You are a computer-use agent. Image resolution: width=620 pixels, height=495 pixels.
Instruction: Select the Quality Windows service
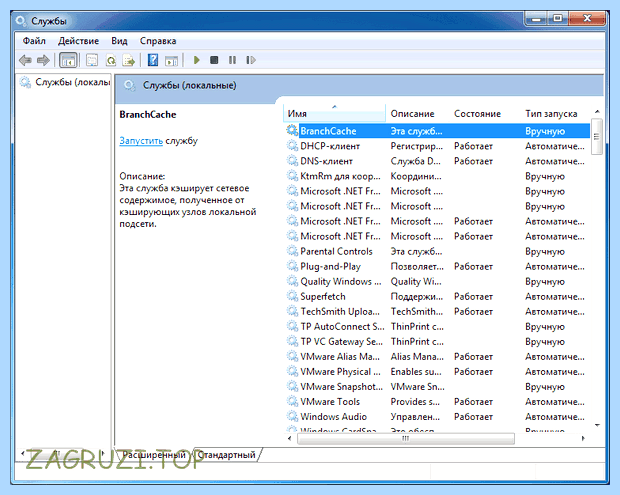[x=341, y=282]
